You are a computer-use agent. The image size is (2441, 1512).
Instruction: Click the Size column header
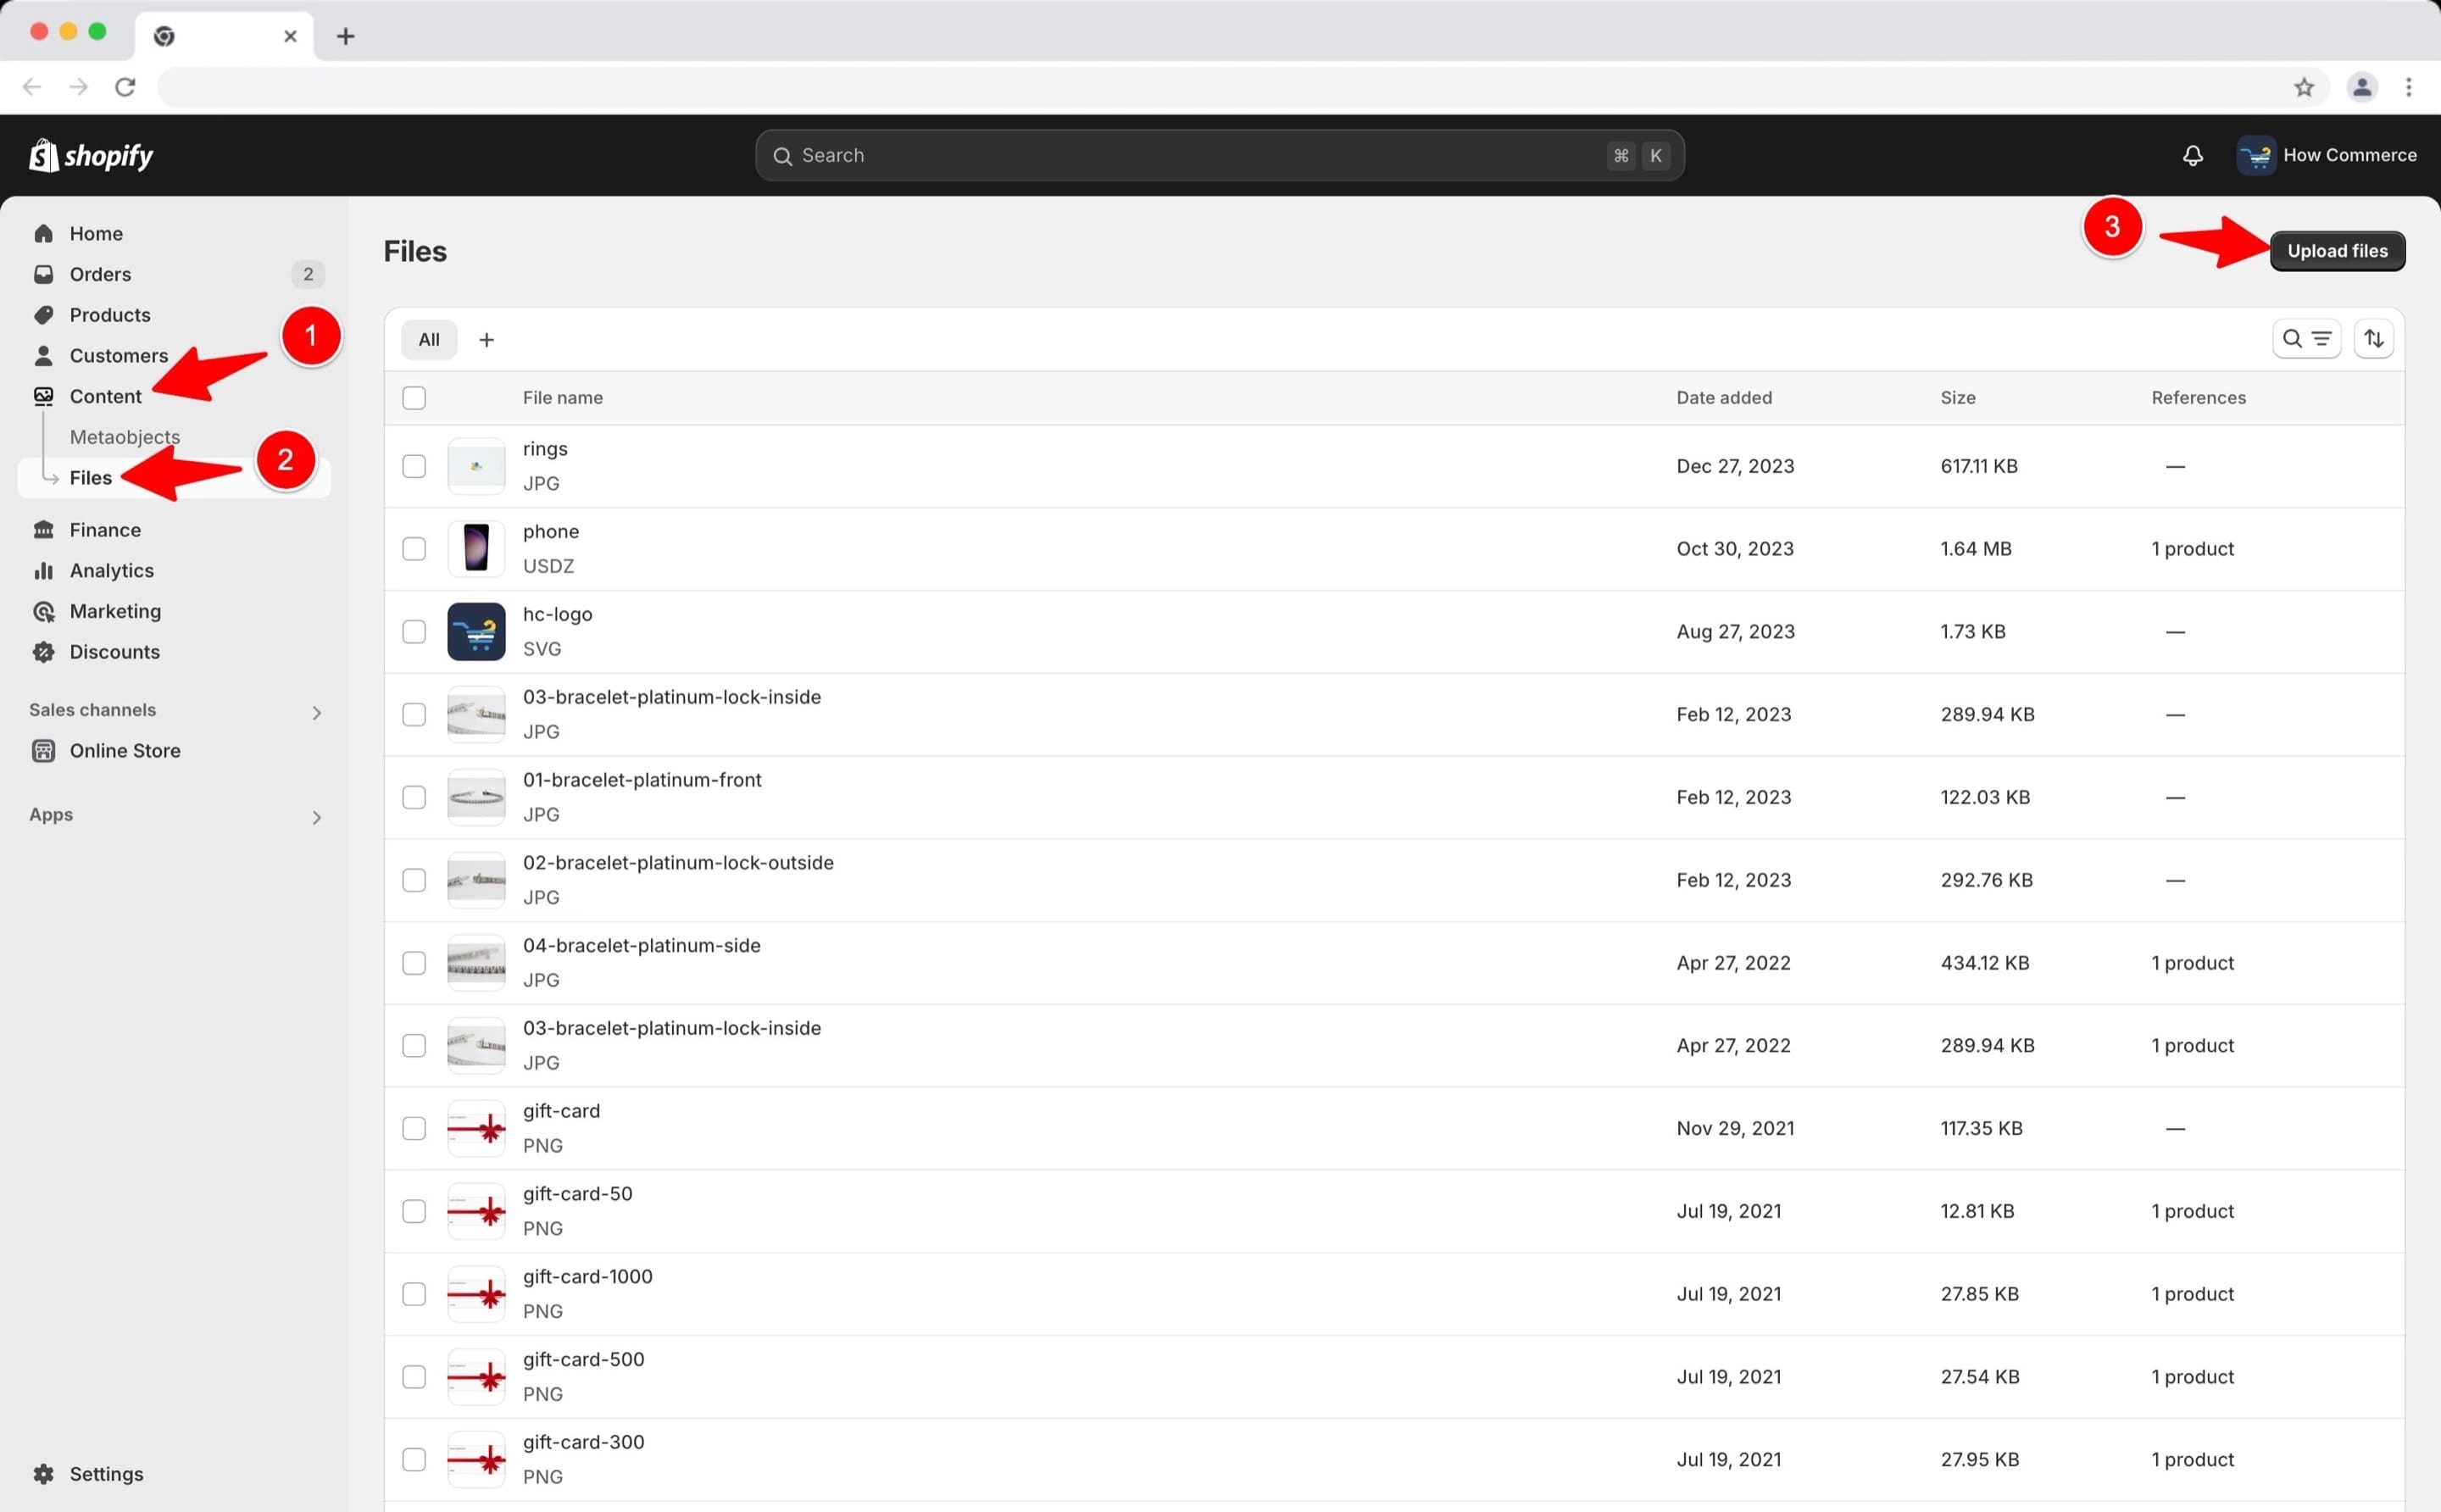1957,398
